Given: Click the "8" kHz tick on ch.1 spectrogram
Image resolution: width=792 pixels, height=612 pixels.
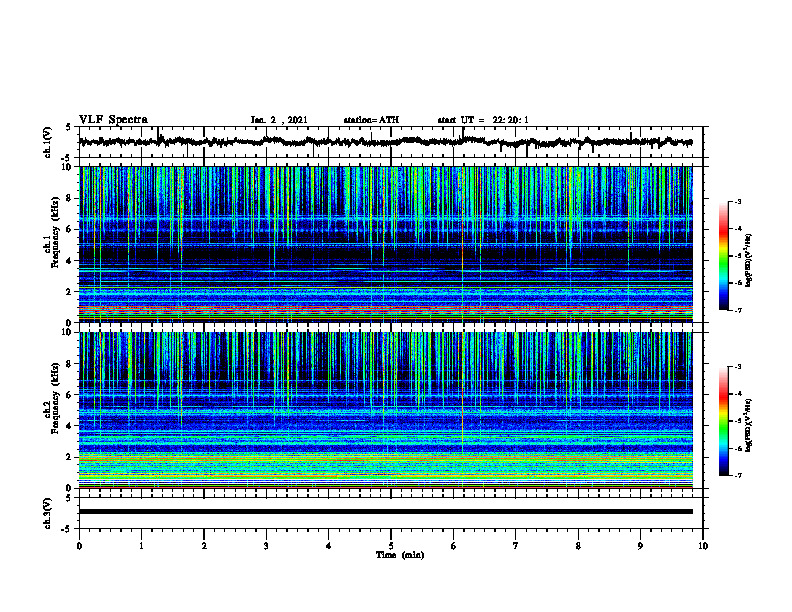Looking at the screenshot, I should coord(69,198).
